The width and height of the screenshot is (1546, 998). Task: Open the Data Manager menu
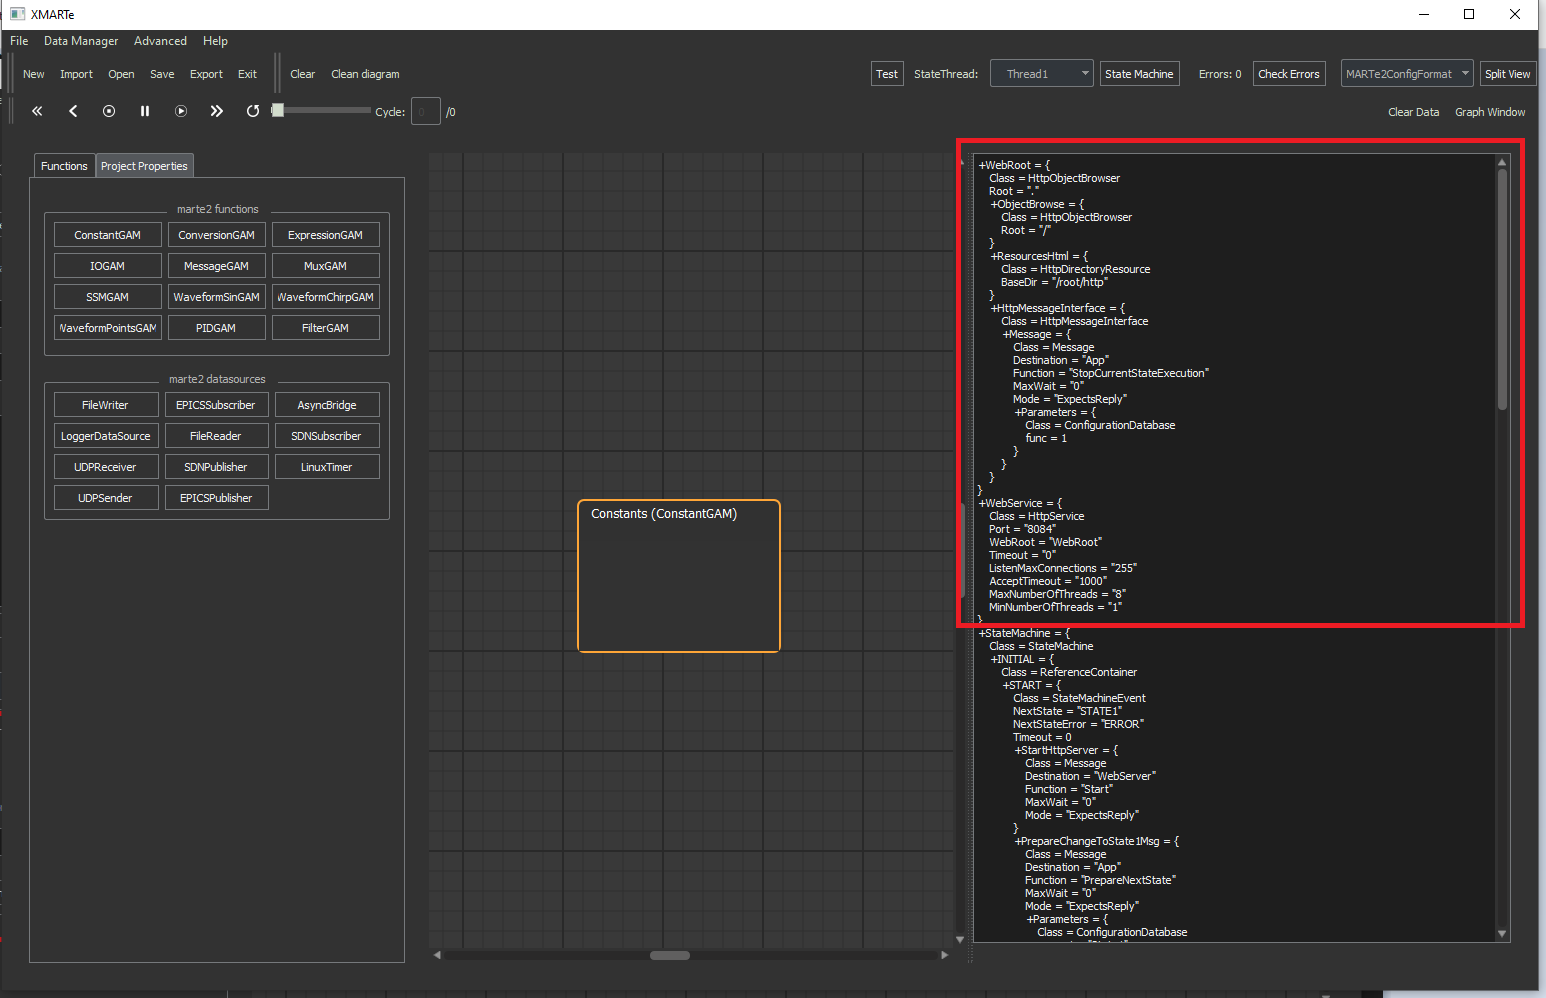(x=80, y=41)
